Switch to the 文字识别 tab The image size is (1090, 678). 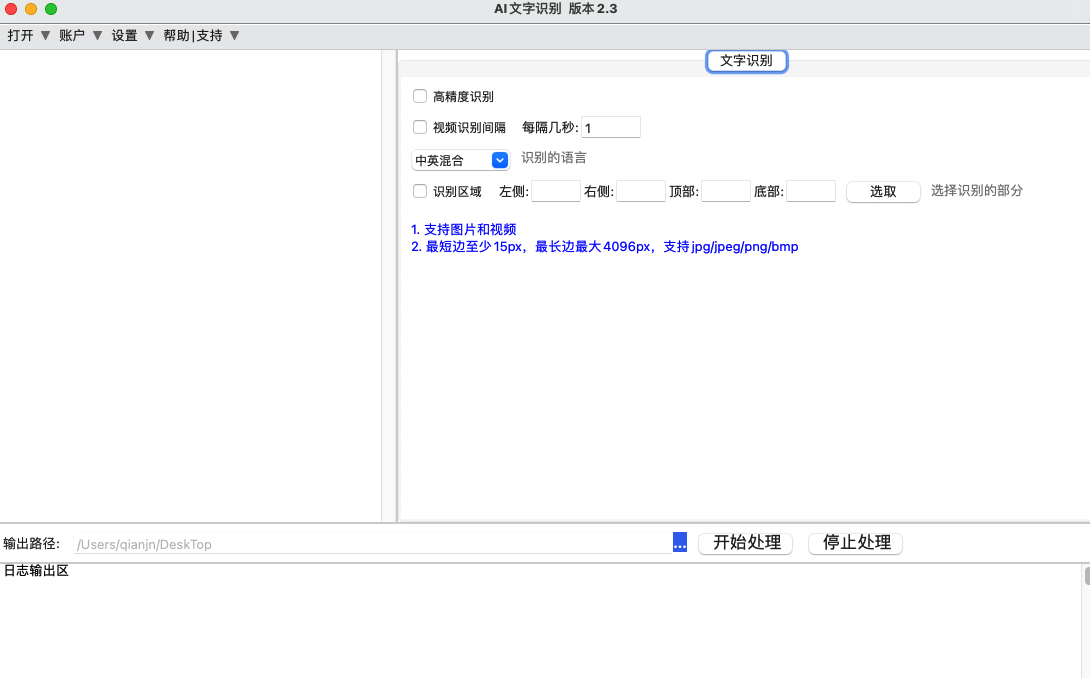[x=746, y=60]
